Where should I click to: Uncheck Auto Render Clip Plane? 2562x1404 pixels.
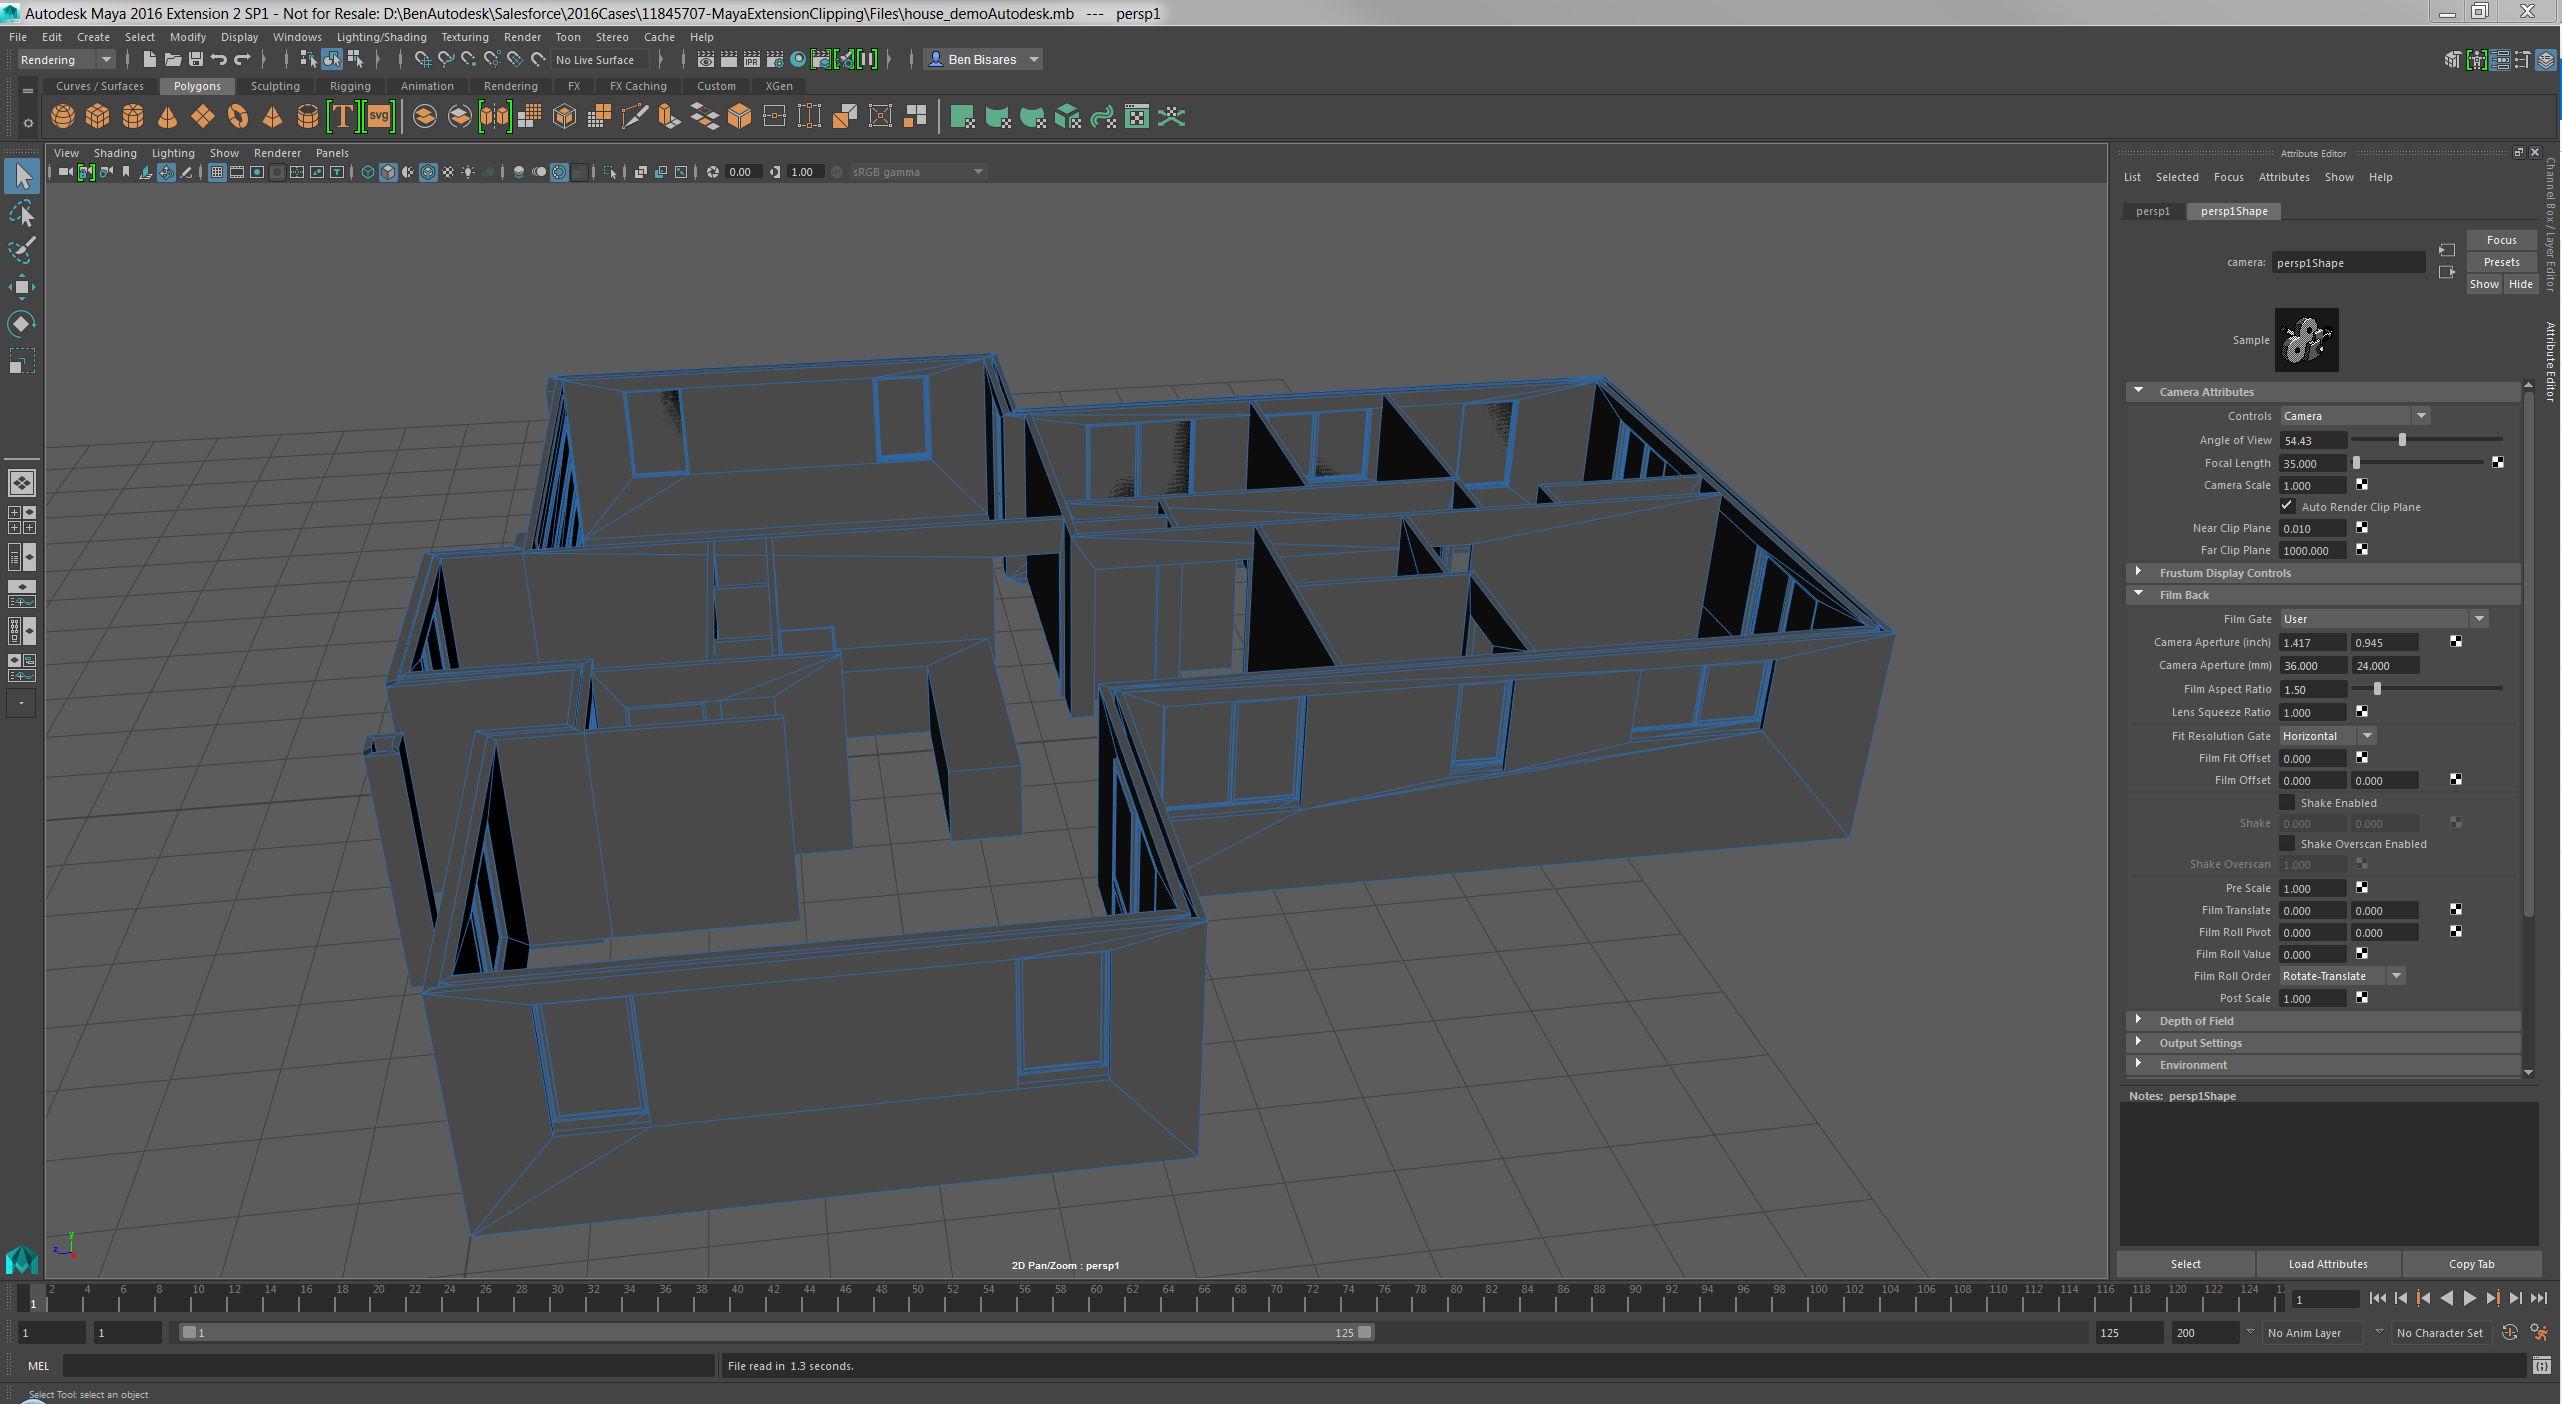[2288, 506]
